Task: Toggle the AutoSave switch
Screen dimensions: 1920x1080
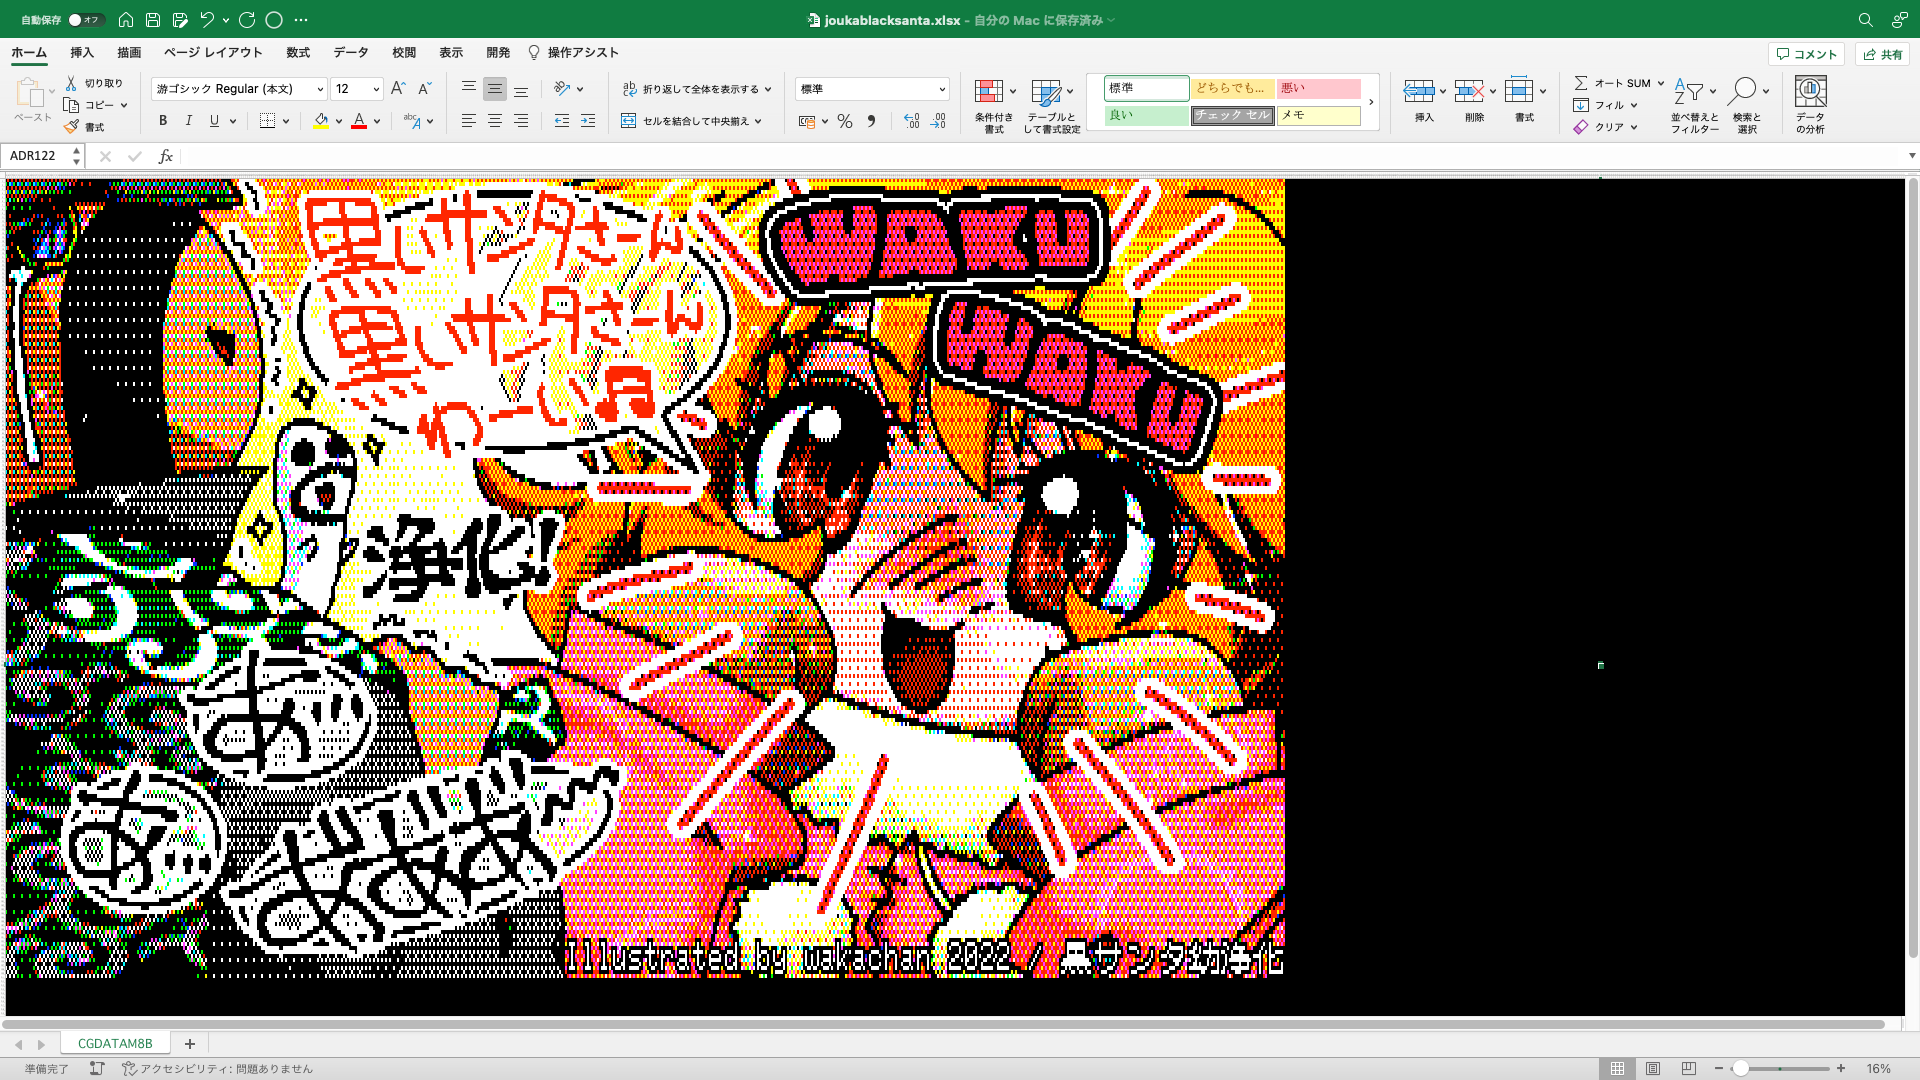Action: click(86, 20)
